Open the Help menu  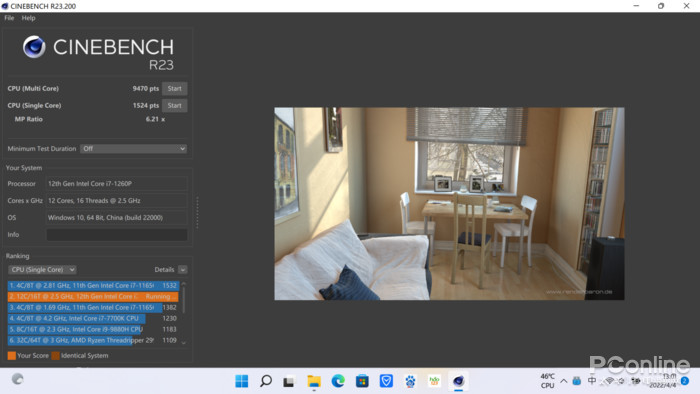tap(28, 18)
